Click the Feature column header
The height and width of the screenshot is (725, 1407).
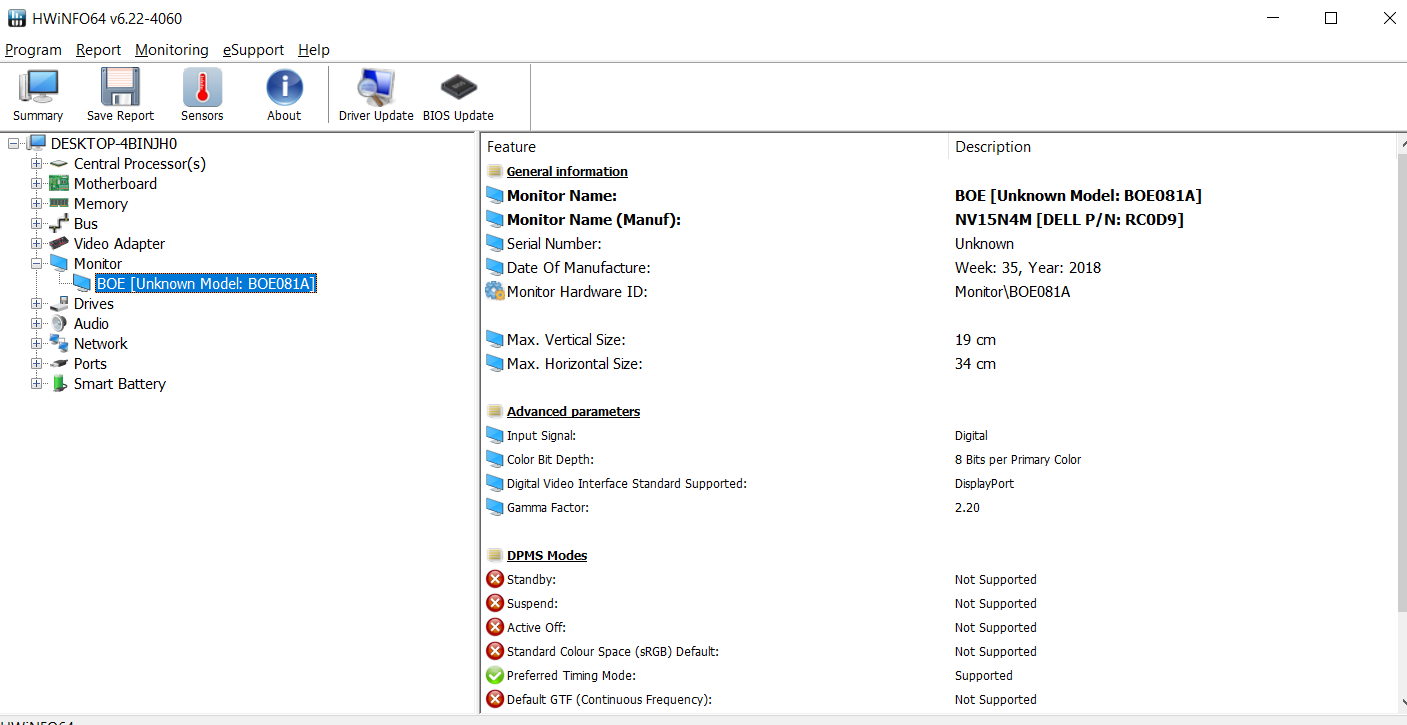[x=511, y=147]
